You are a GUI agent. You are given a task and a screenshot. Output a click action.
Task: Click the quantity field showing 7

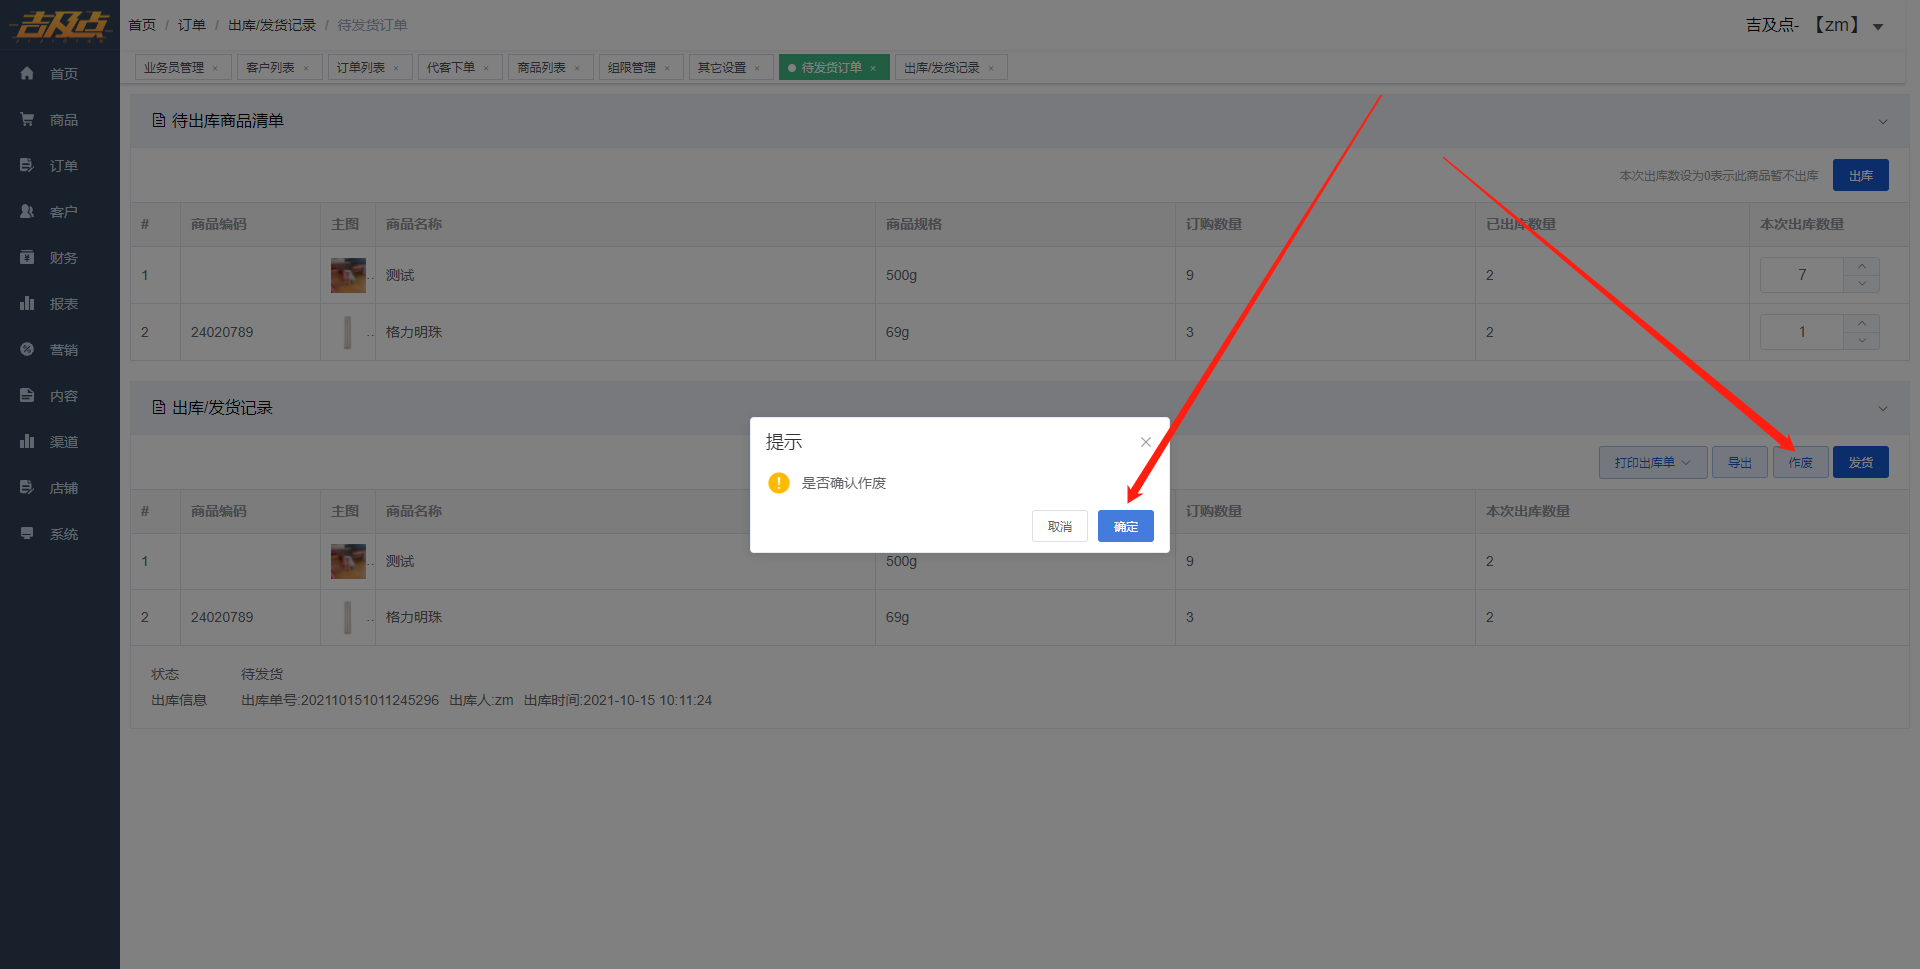click(1802, 275)
